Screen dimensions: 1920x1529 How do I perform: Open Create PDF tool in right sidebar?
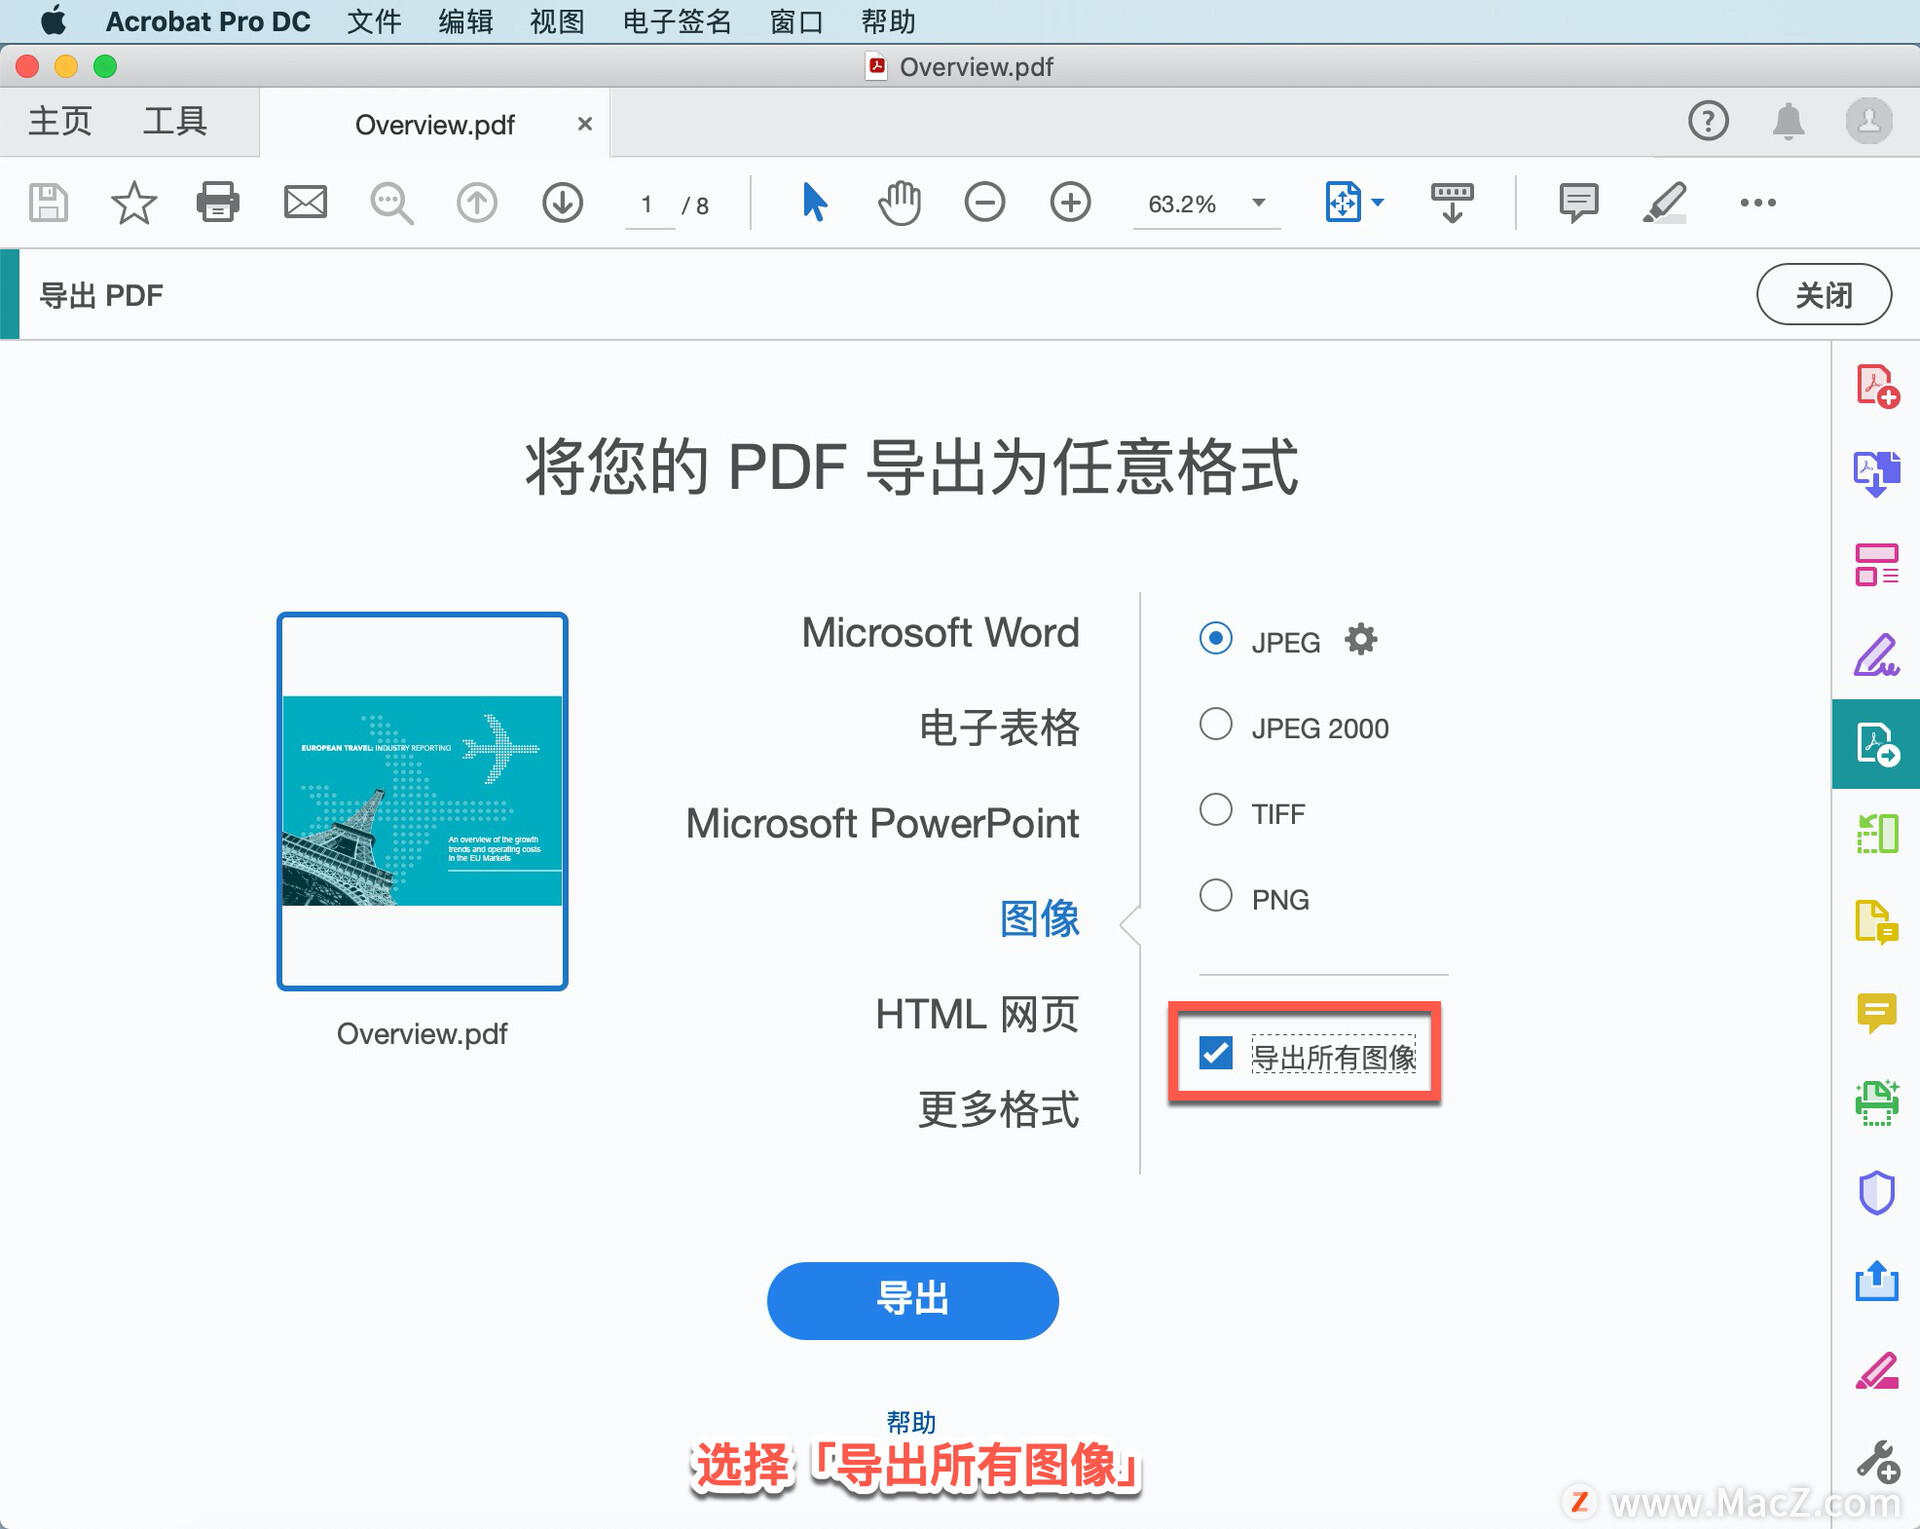1876,386
